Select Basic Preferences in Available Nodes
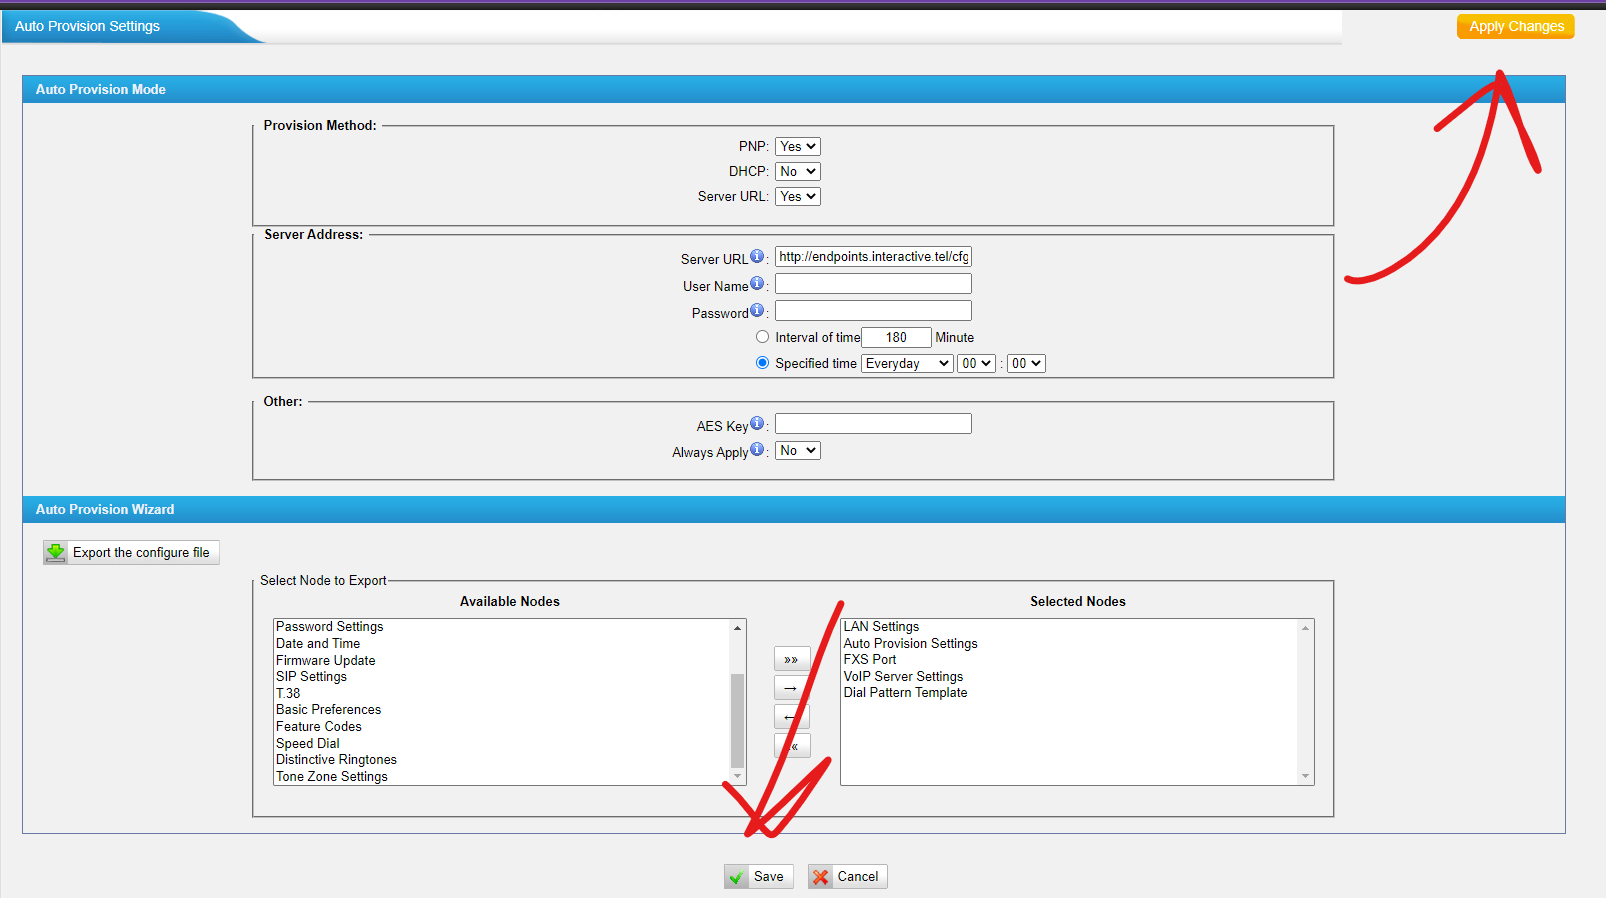1606x898 pixels. pyautogui.click(x=329, y=710)
